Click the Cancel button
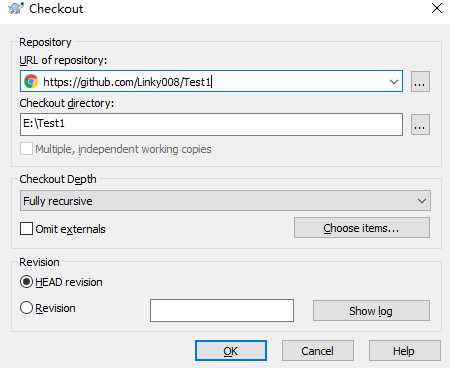Image resolution: width=450 pixels, height=368 pixels. [x=318, y=350]
